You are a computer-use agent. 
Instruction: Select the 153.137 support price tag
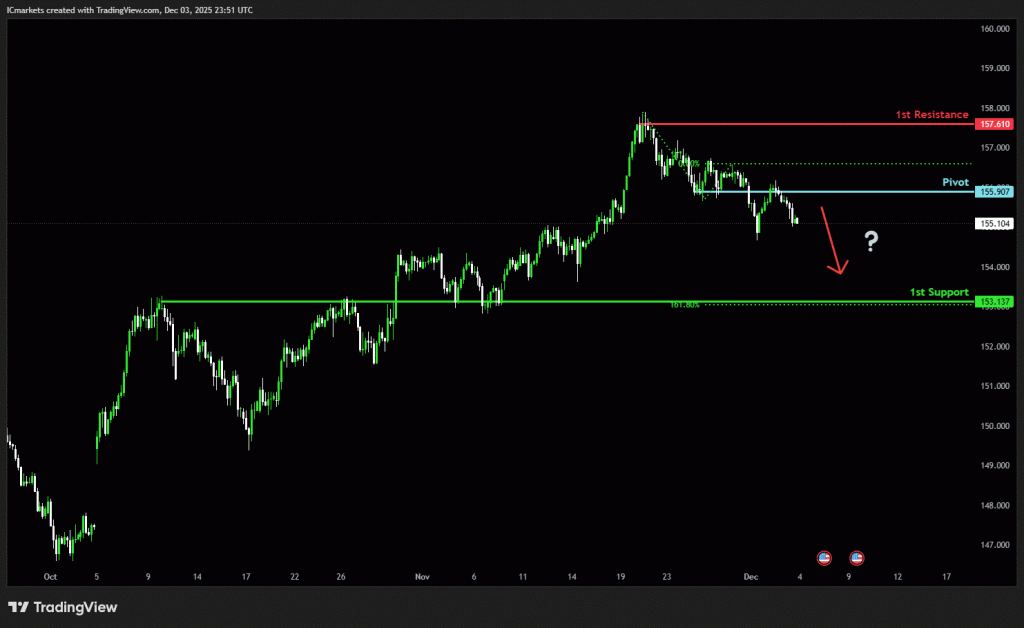coord(993,301)
